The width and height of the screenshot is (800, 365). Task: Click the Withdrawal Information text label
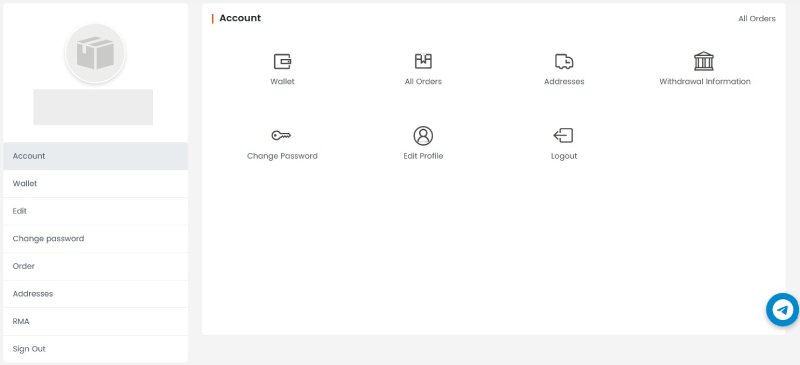pyautogui.click(x=705, y=81)
